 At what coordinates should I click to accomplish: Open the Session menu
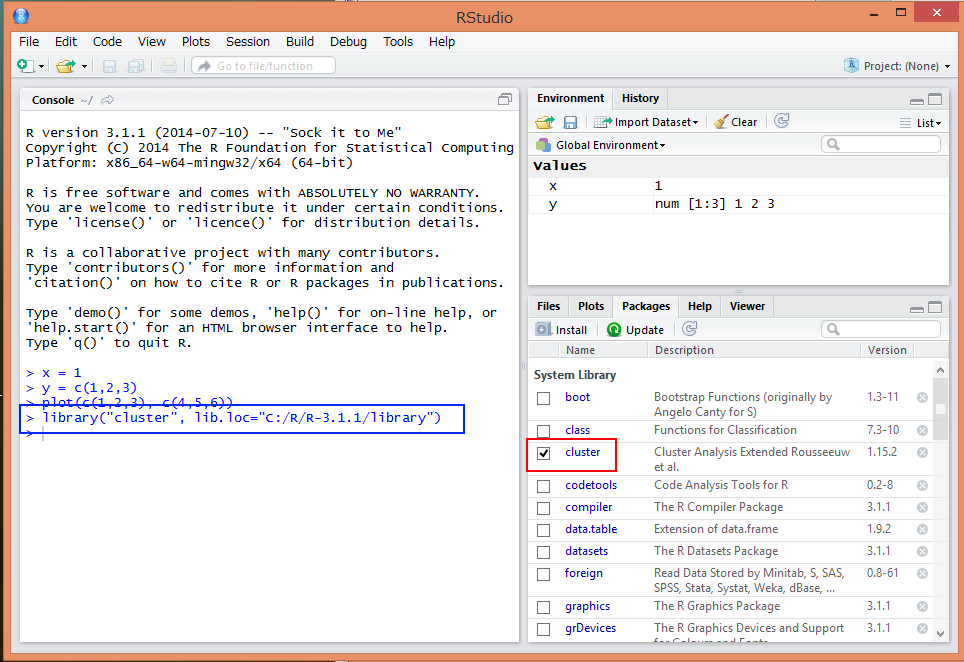(248, 42)
